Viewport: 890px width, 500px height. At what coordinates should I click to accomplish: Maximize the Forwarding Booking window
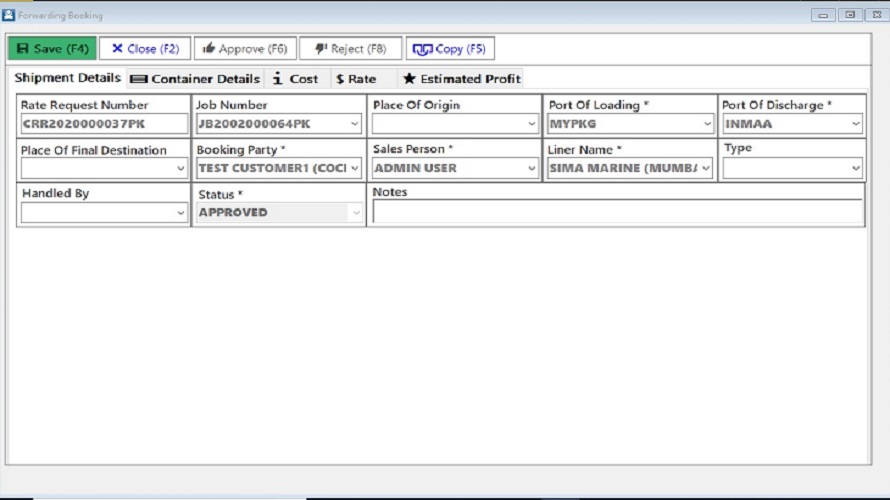(850, 15)
